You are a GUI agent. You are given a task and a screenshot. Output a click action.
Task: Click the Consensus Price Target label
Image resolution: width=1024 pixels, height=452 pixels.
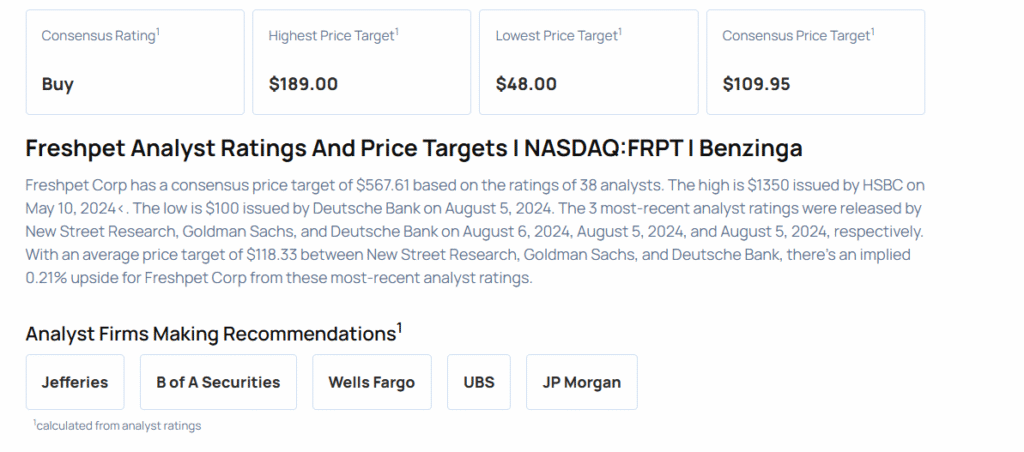point(798,36)
